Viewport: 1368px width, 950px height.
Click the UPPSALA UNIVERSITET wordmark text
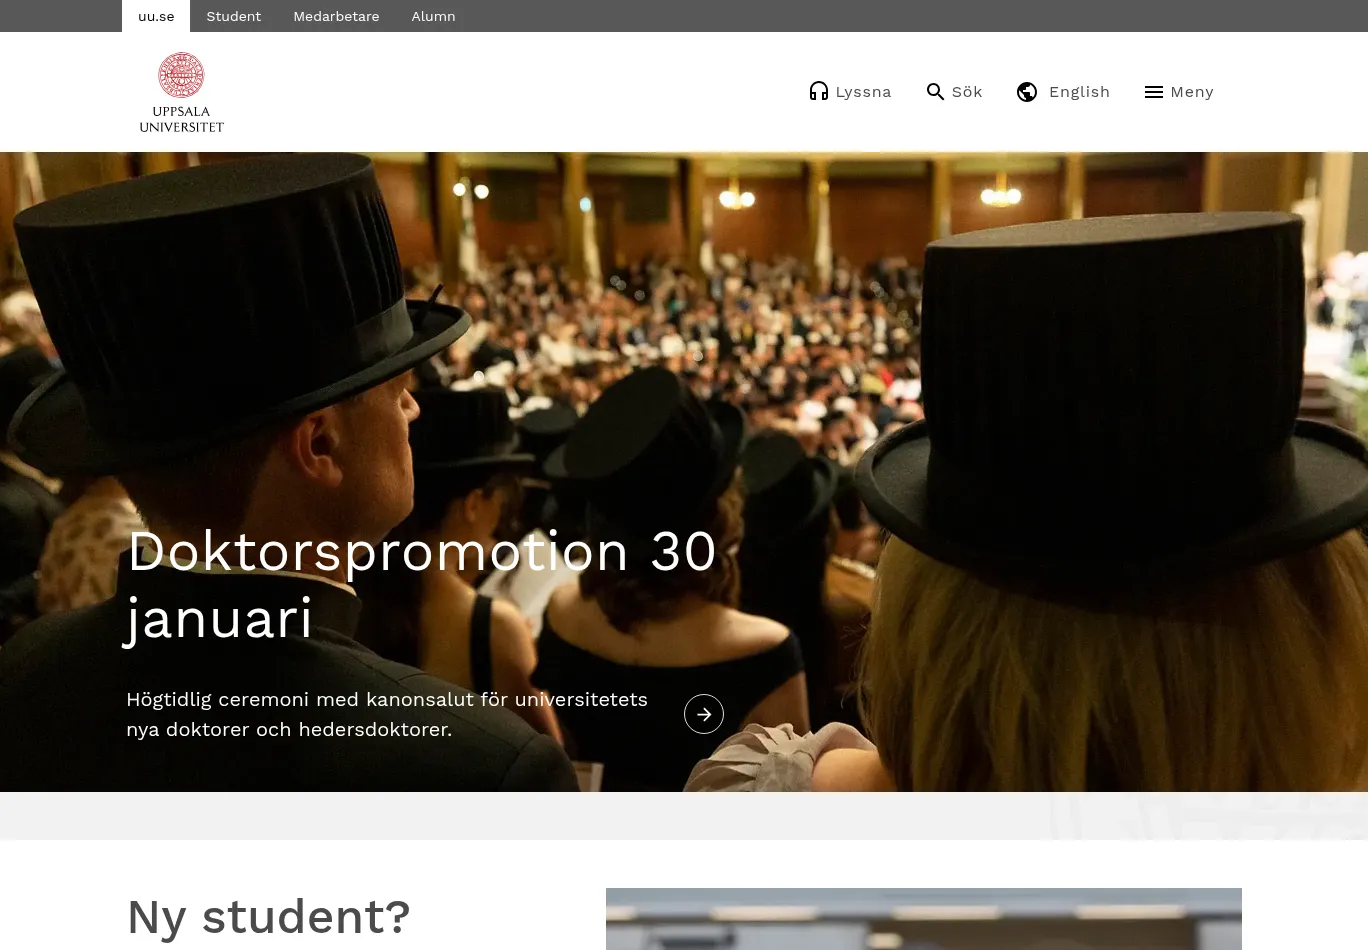pos(181,119)
